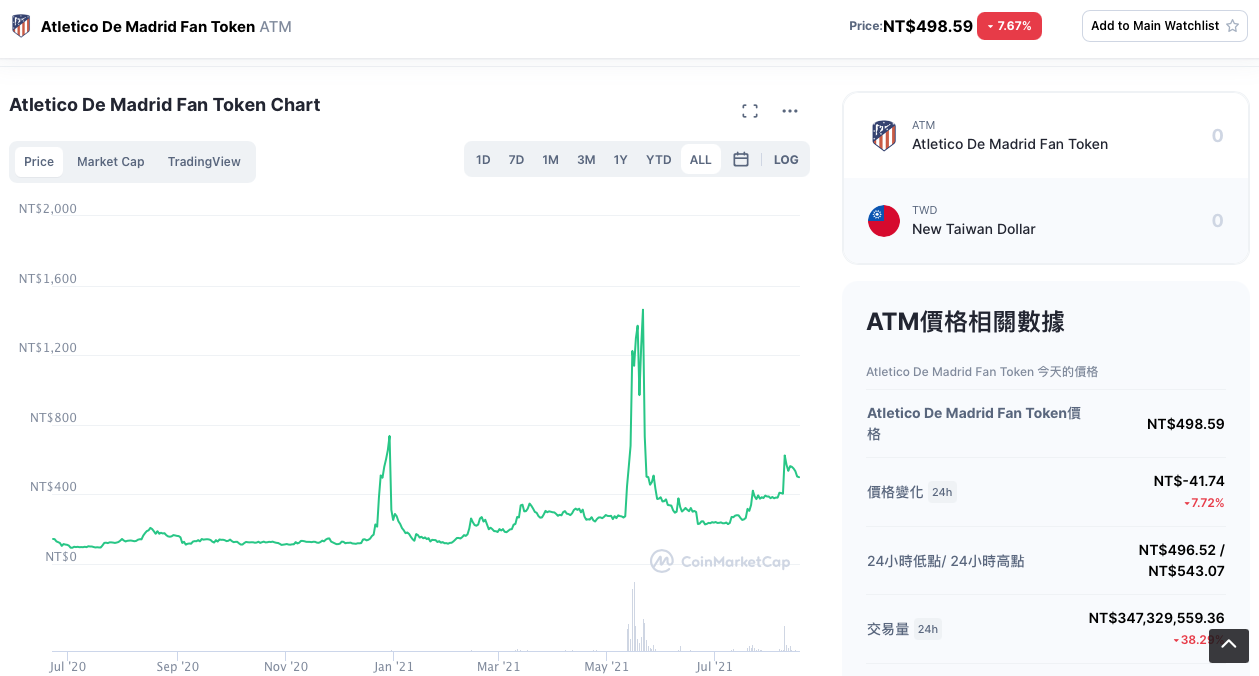Viewport: 1259px width, 676px height.
Task: Click New Taiwan Dollar currency label
Action: pos(973,229)
